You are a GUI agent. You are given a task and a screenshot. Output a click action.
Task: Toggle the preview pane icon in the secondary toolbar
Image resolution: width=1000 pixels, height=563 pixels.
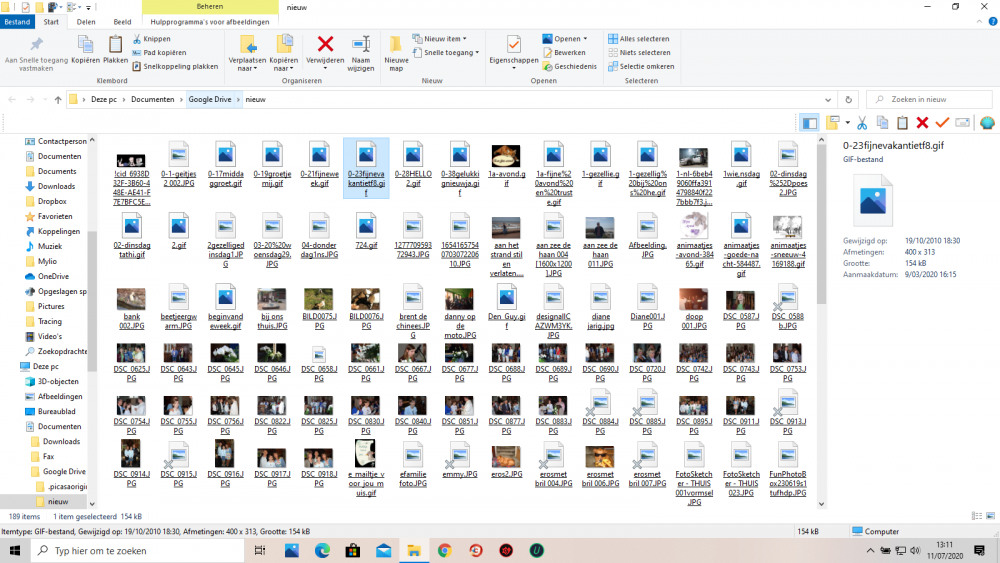coord(810,122)
